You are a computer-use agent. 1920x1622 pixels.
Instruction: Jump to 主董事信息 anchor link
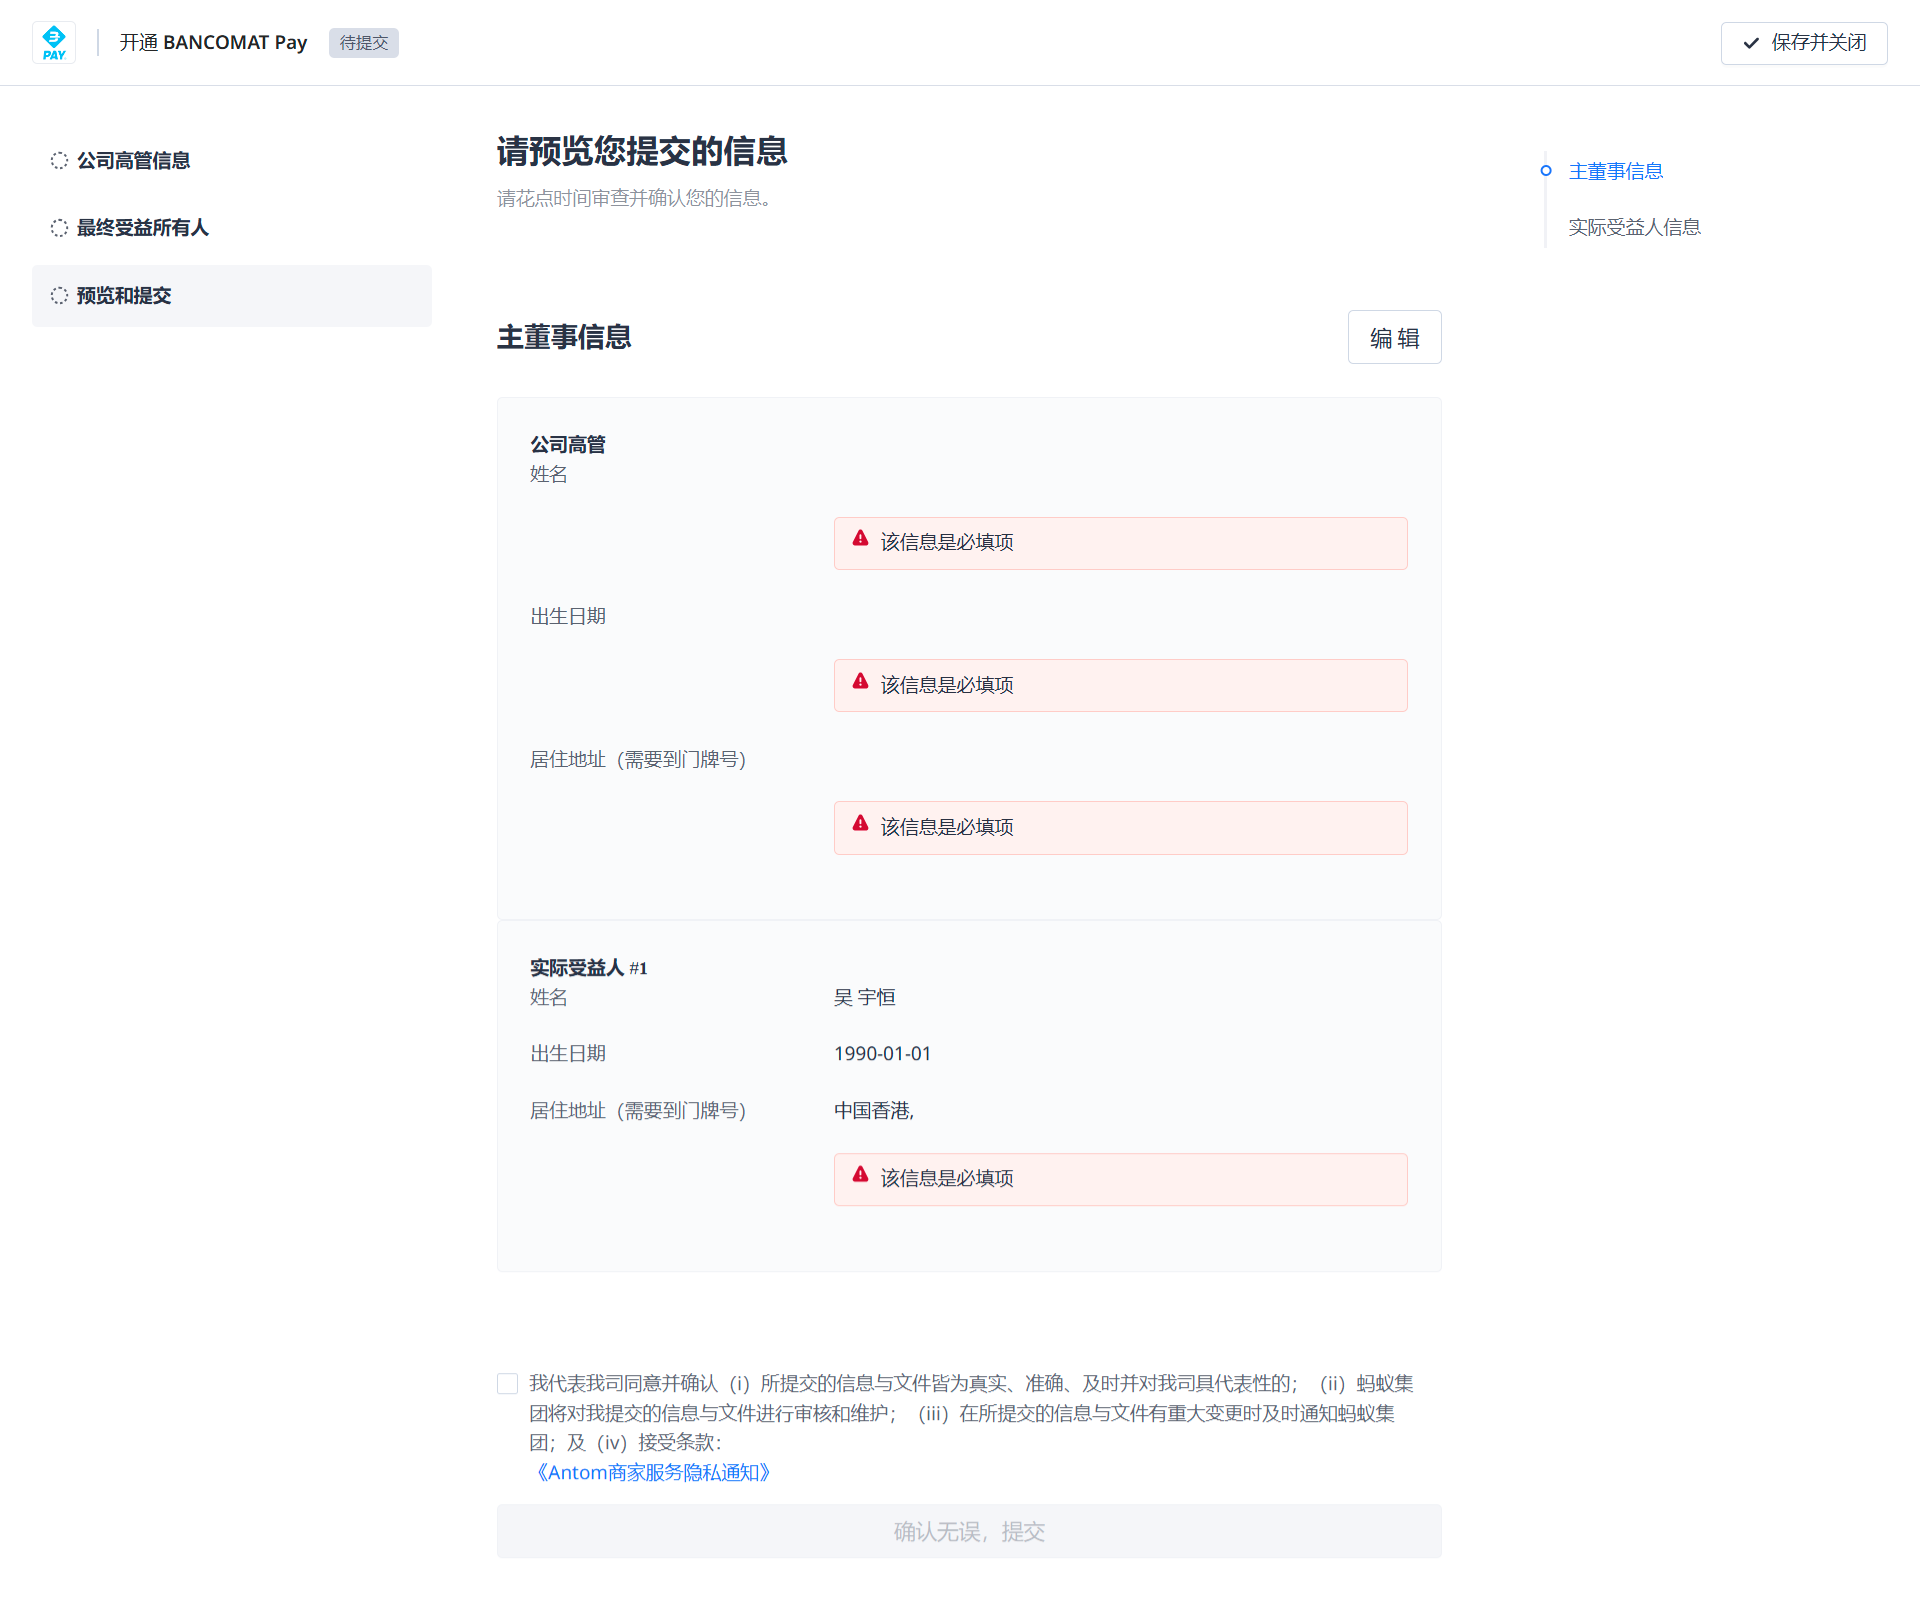(x=1615, y=171)
